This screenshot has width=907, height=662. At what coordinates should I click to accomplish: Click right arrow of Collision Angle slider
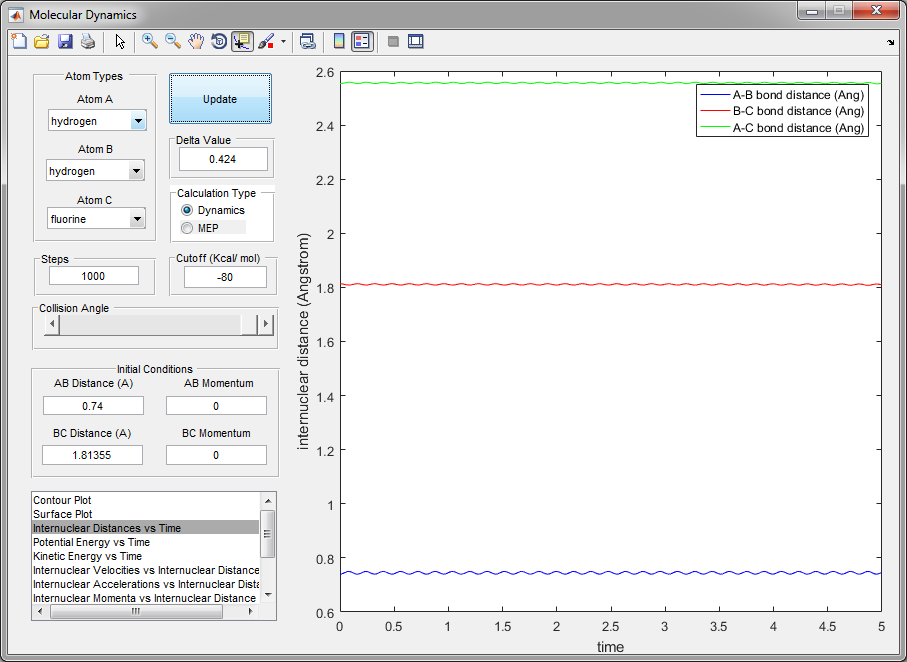pyautogui.click(x=265, y=324)
